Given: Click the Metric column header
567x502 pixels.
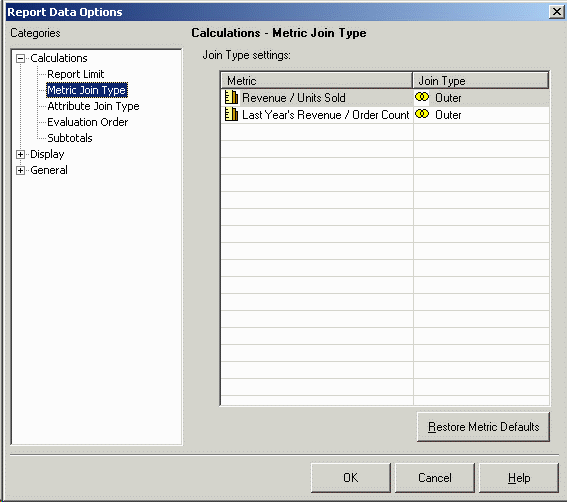Looking at the screenshot, I should point(316,80).
